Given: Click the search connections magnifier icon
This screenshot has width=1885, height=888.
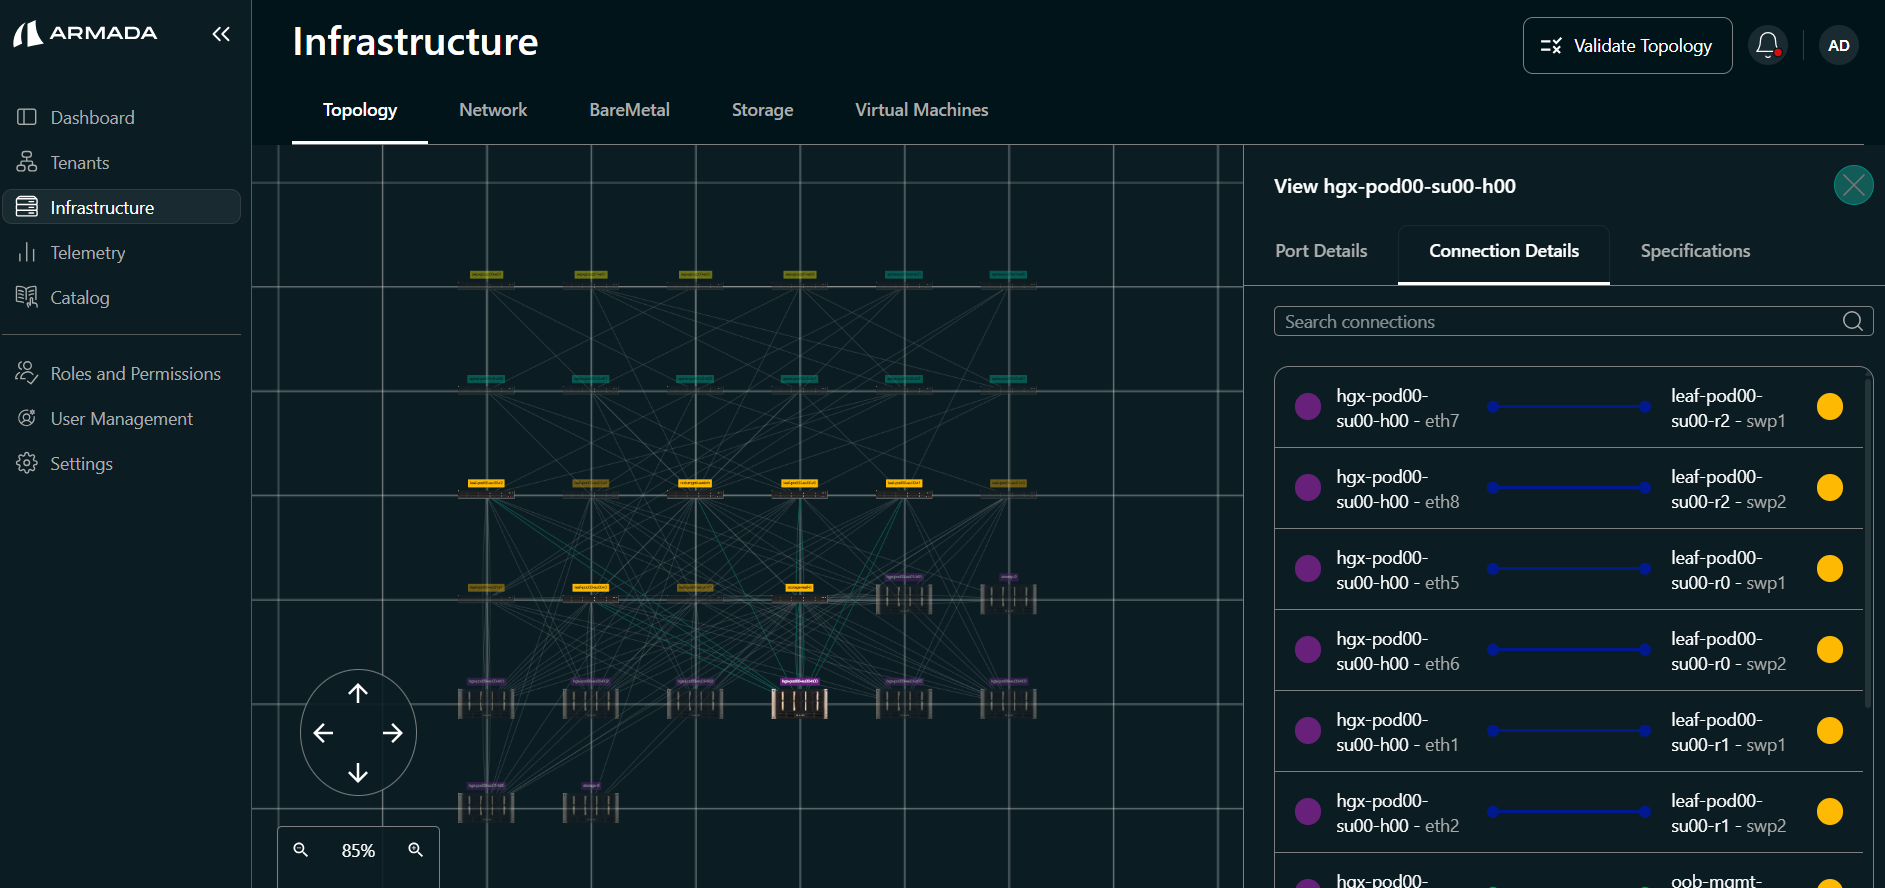Looking at the screenshot, I should click(x=1852, y=321).
